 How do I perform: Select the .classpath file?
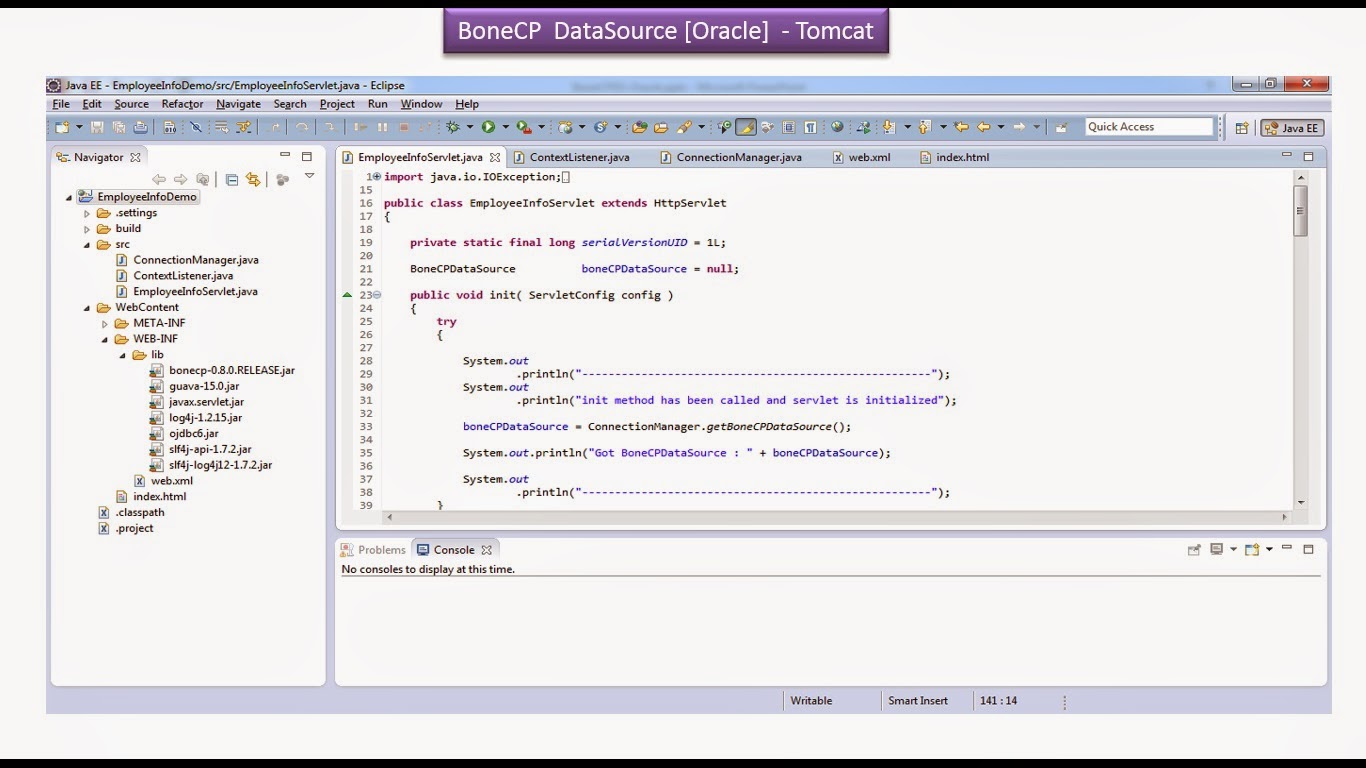point(140,513)
